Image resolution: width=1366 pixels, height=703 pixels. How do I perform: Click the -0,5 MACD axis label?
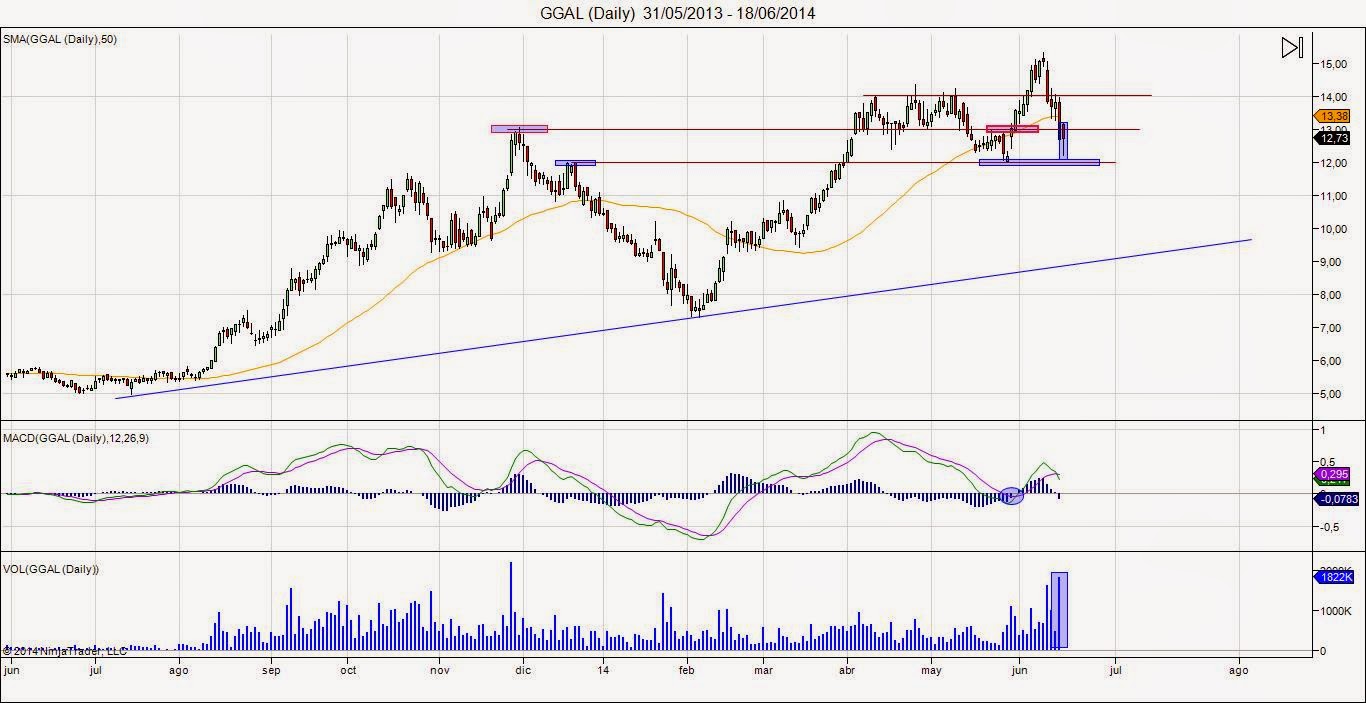point(1329,526)
